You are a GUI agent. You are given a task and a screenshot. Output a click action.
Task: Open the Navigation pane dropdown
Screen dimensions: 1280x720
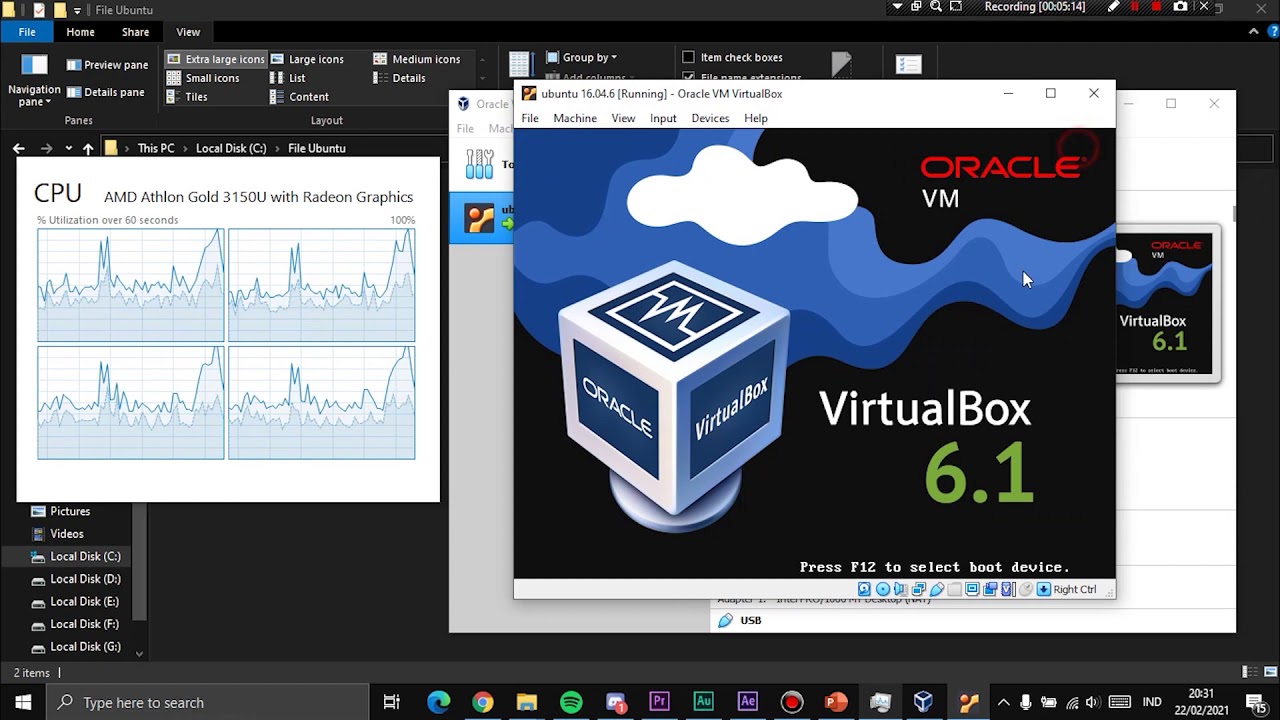click(34, 95)
